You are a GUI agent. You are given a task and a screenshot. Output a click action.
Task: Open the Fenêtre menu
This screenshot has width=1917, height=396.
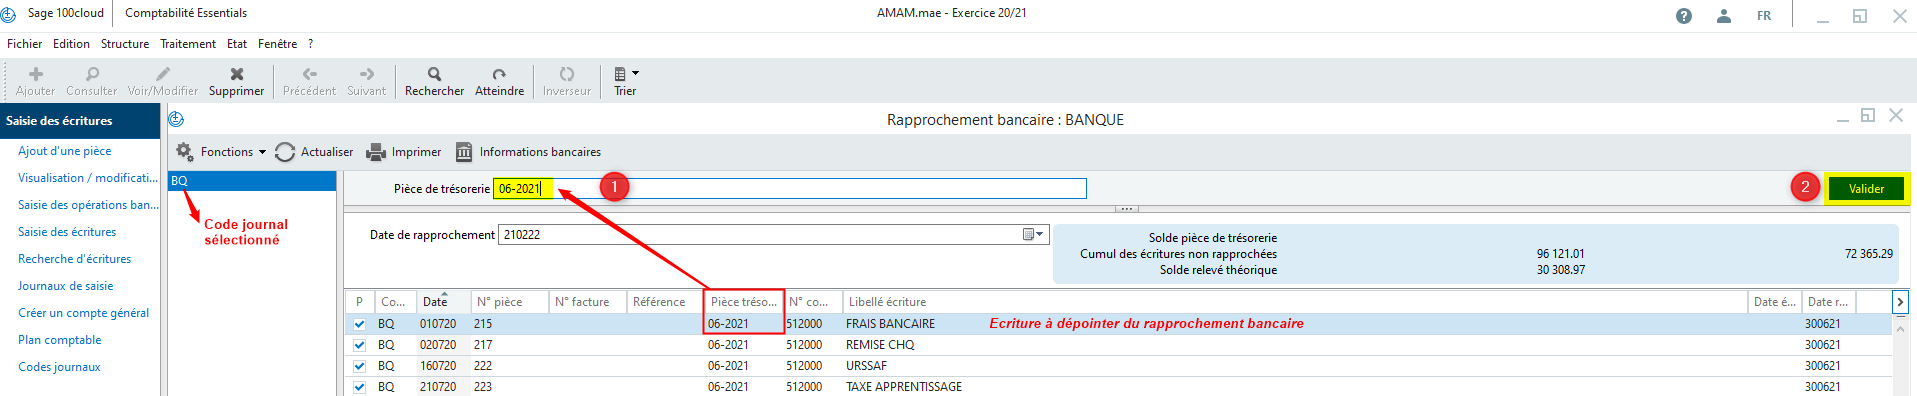(277, 44)
